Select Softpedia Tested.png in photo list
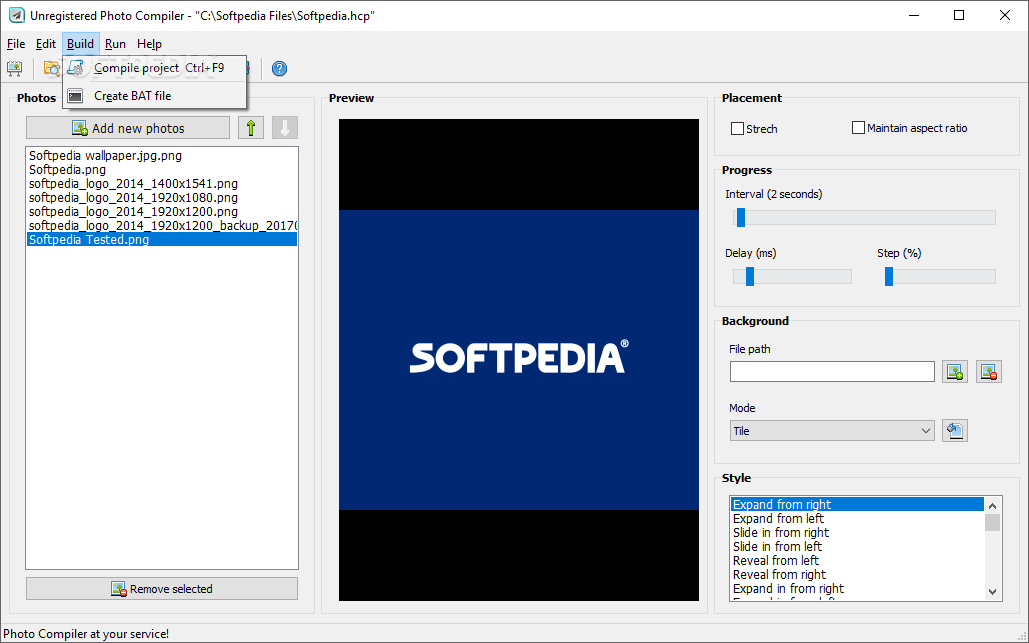The height and width of the screenshot is (643, 1029). point(162,239)
